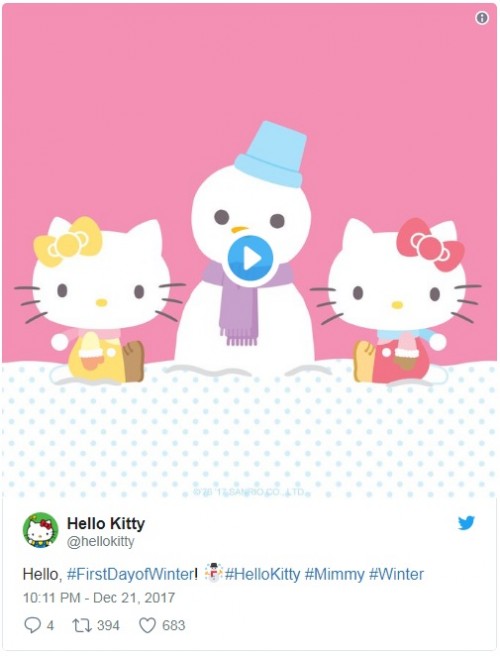Retweet using the arrows icon
This screenshot has height=656, width=500.
pyautogui.click(x=82, y=625)
